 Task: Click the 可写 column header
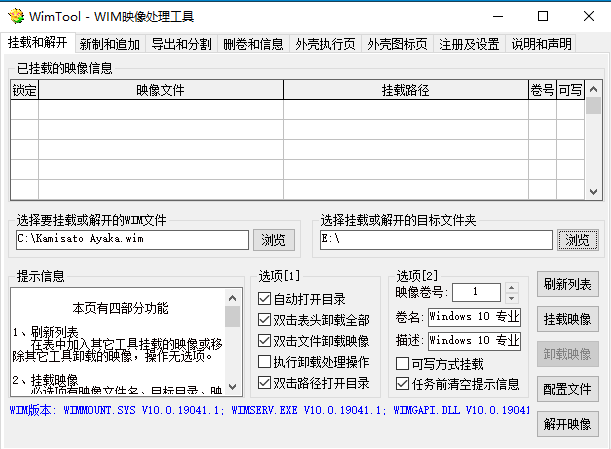pyautogui.click(x=570, y=90)
